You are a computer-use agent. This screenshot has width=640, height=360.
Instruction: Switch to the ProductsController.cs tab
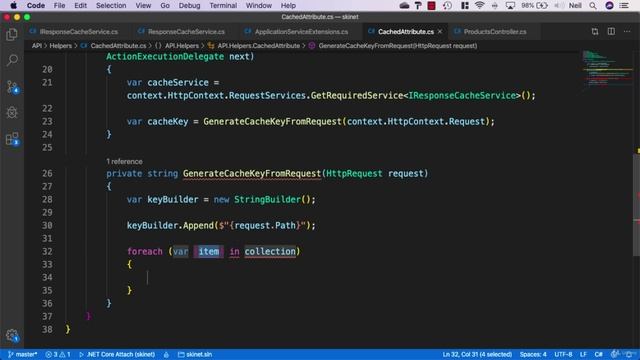pos(495,31)
